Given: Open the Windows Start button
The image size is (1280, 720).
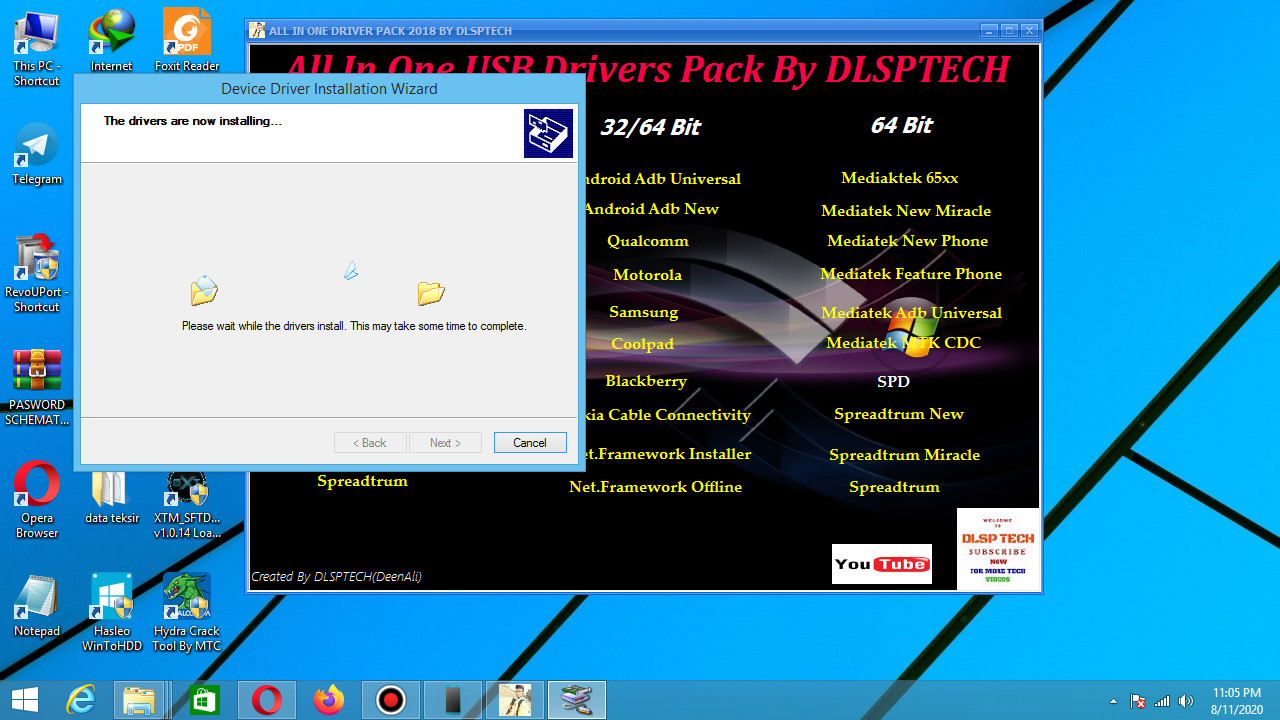Looking at the screenshot, I should pyautogui.click(x=25, y=700).
